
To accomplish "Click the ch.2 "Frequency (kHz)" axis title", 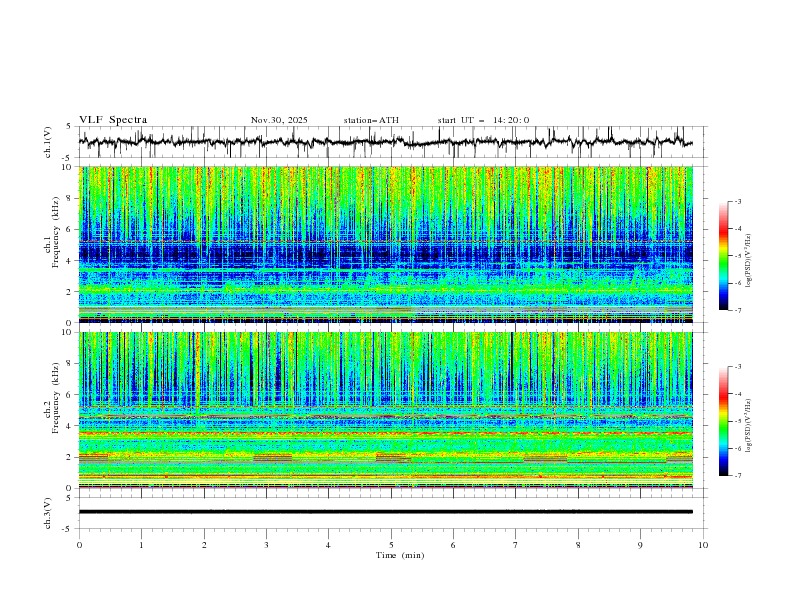I will [56, 398].
